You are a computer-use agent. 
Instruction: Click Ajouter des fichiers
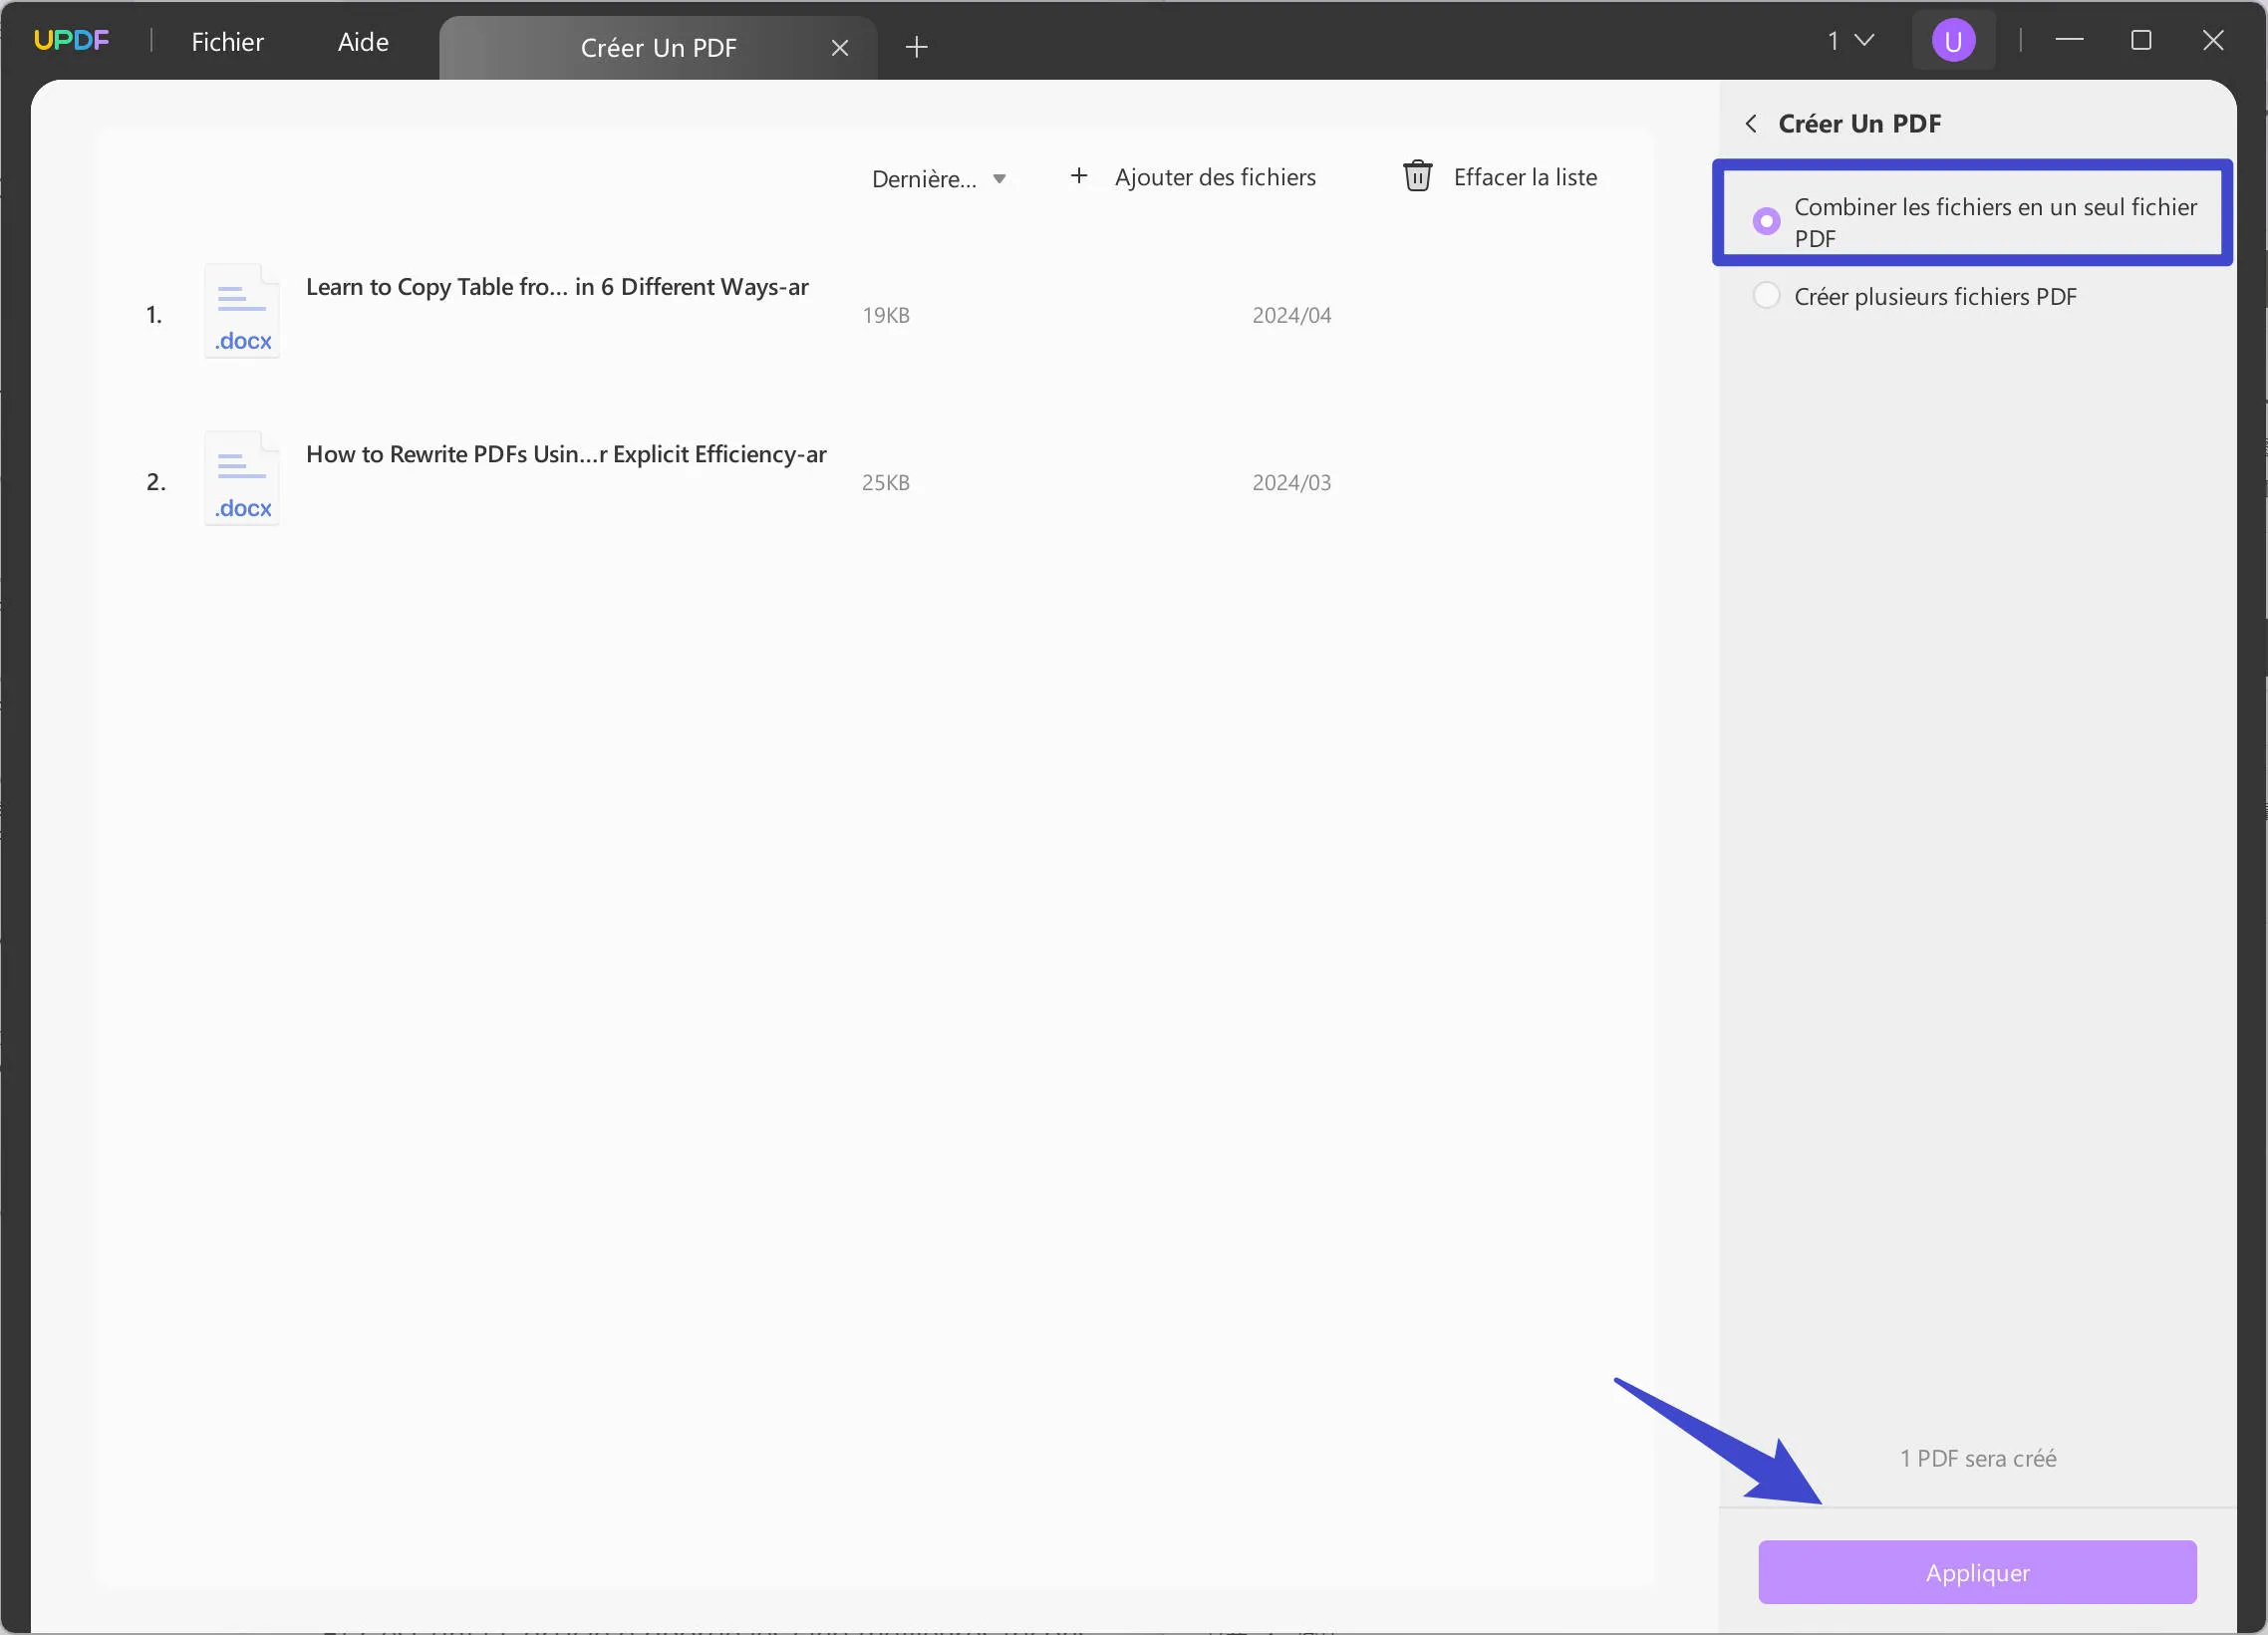coord(1216,176)
